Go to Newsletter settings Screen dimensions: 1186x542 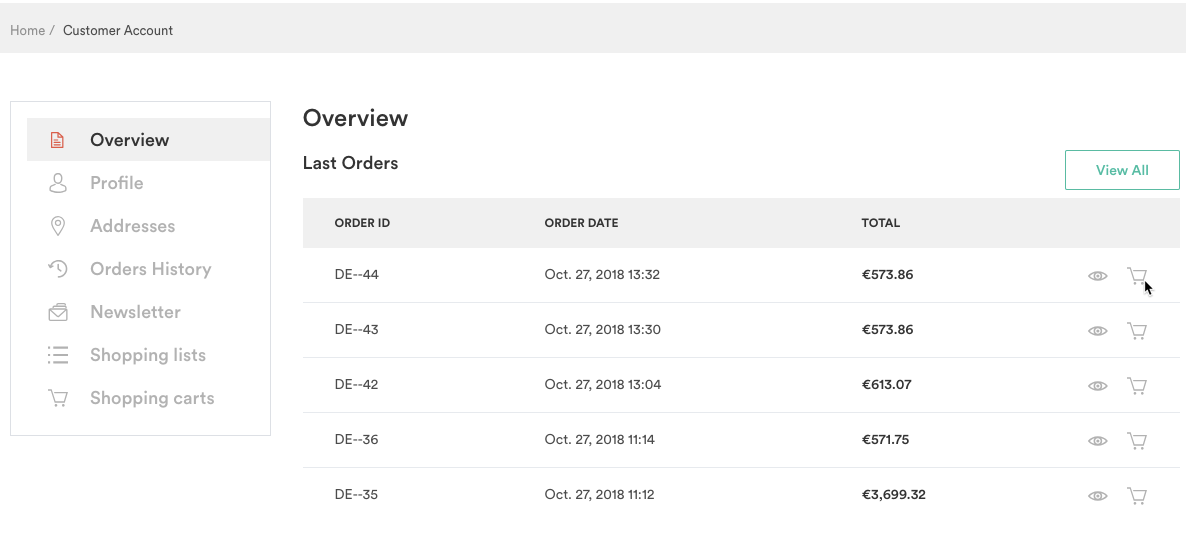[135, 312]
